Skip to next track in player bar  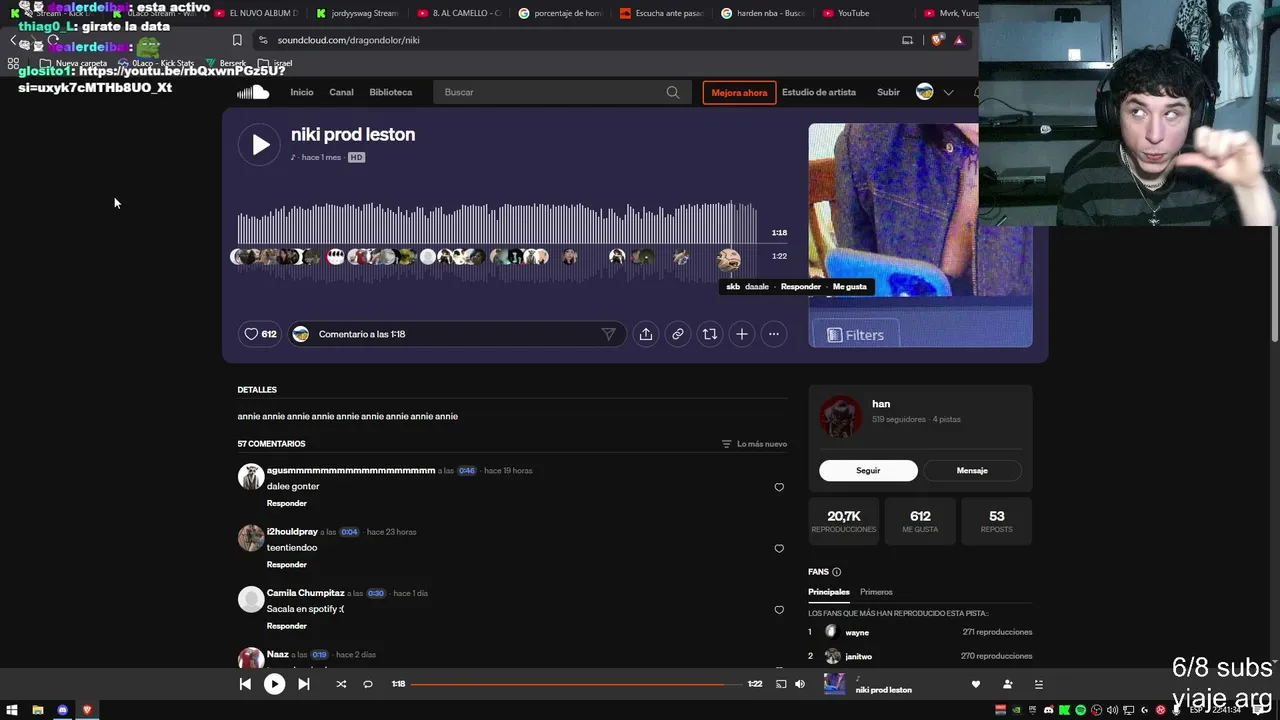point(304,684)
